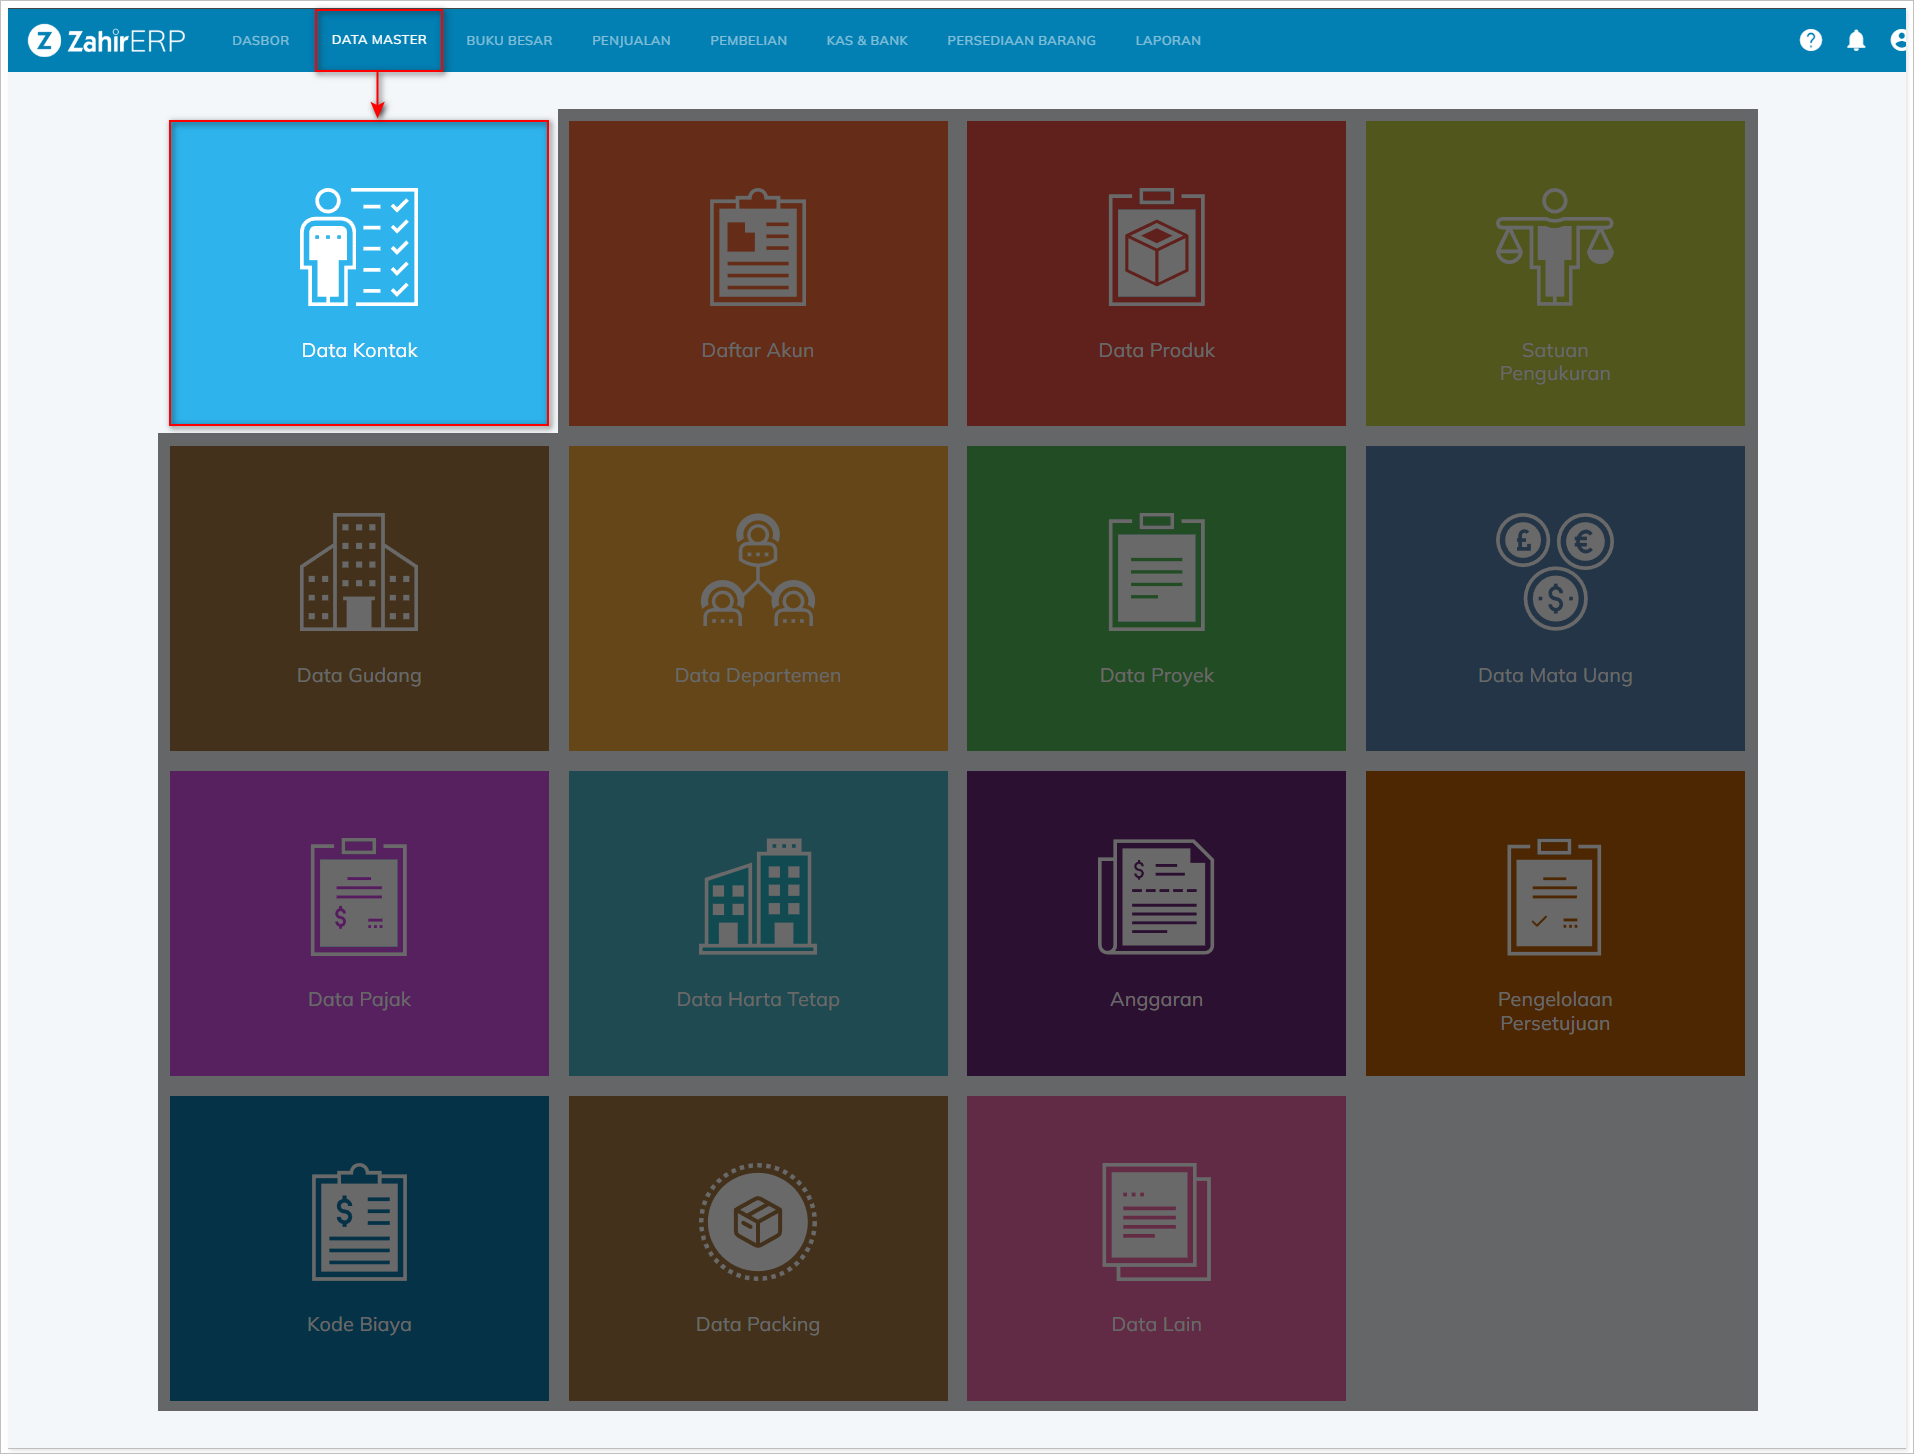Click the ZahirERP logo
This screenshot has width=1914, height=1454.
[107, 40]
